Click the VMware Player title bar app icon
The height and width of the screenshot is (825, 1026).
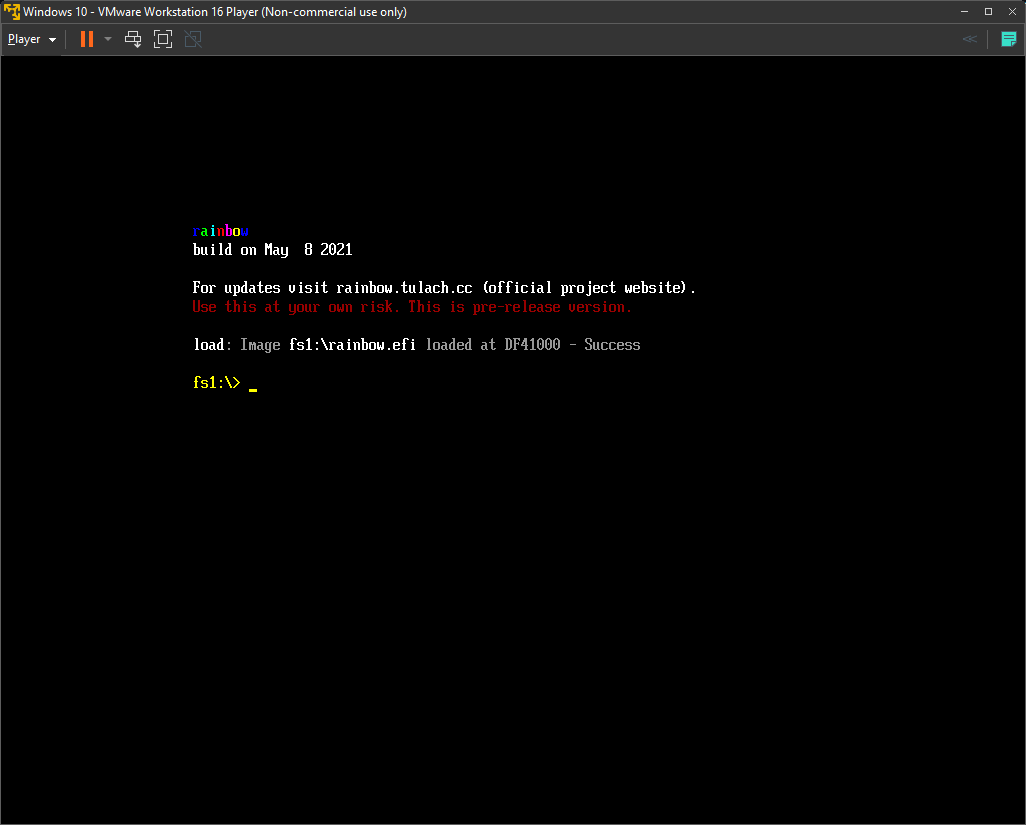coord(12,12)
